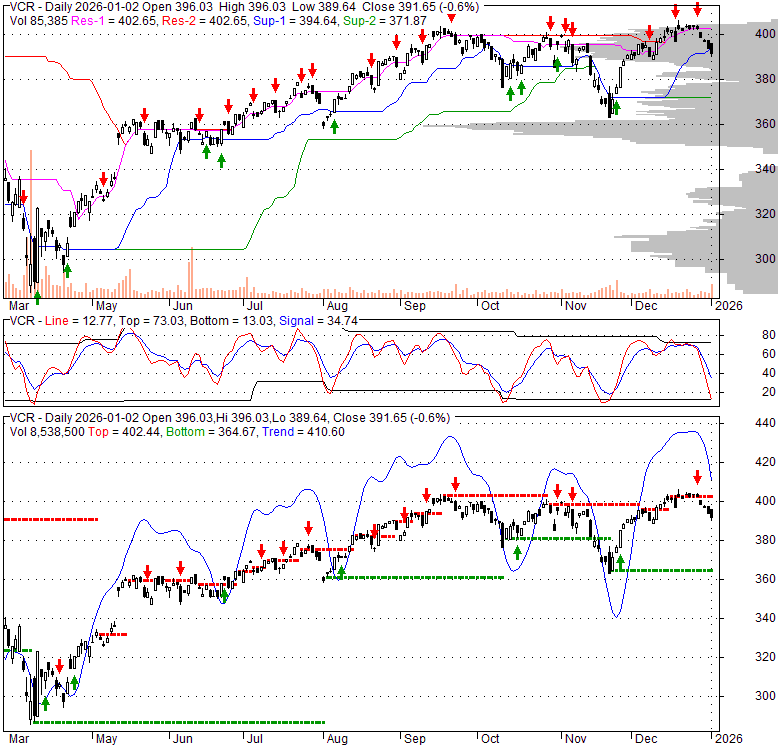Click the late-November green buy arrow in bottom chart
This screenshot has width=780, height=745.
point(620,562)
